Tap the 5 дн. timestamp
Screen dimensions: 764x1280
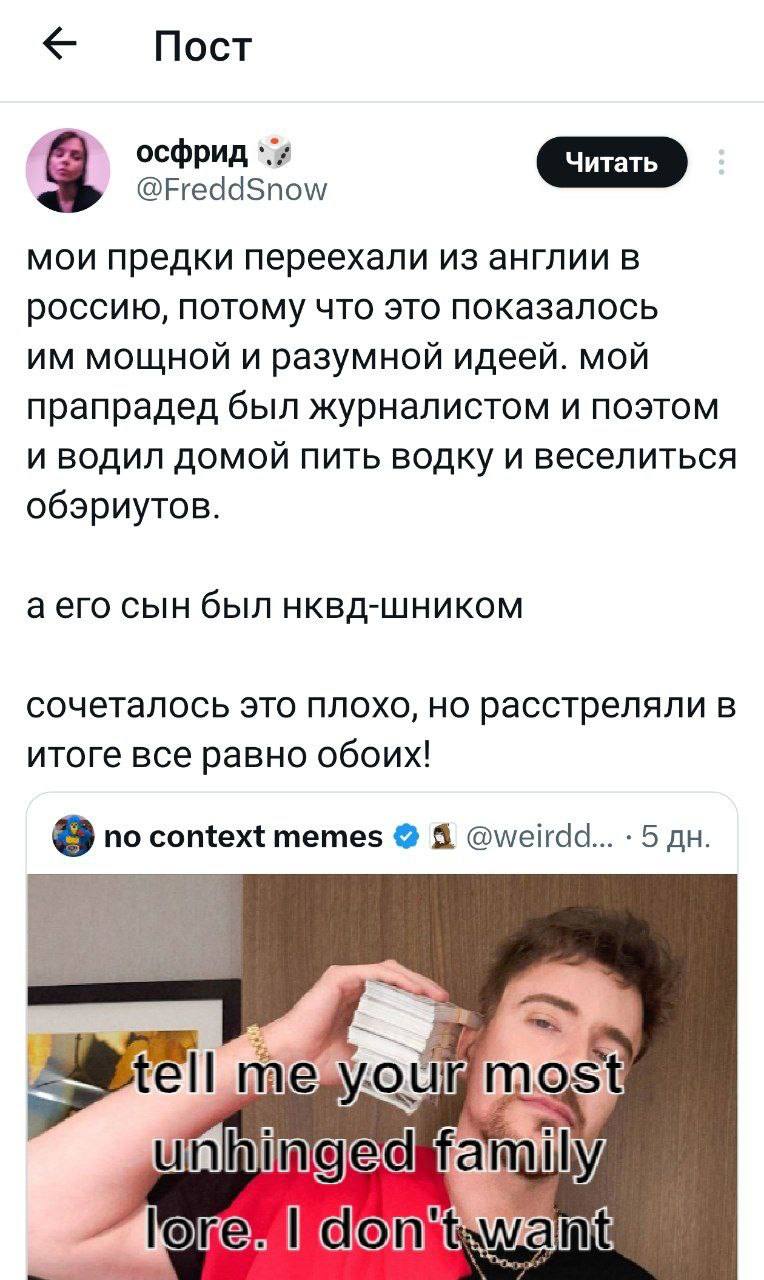click(x=680, y=835)
